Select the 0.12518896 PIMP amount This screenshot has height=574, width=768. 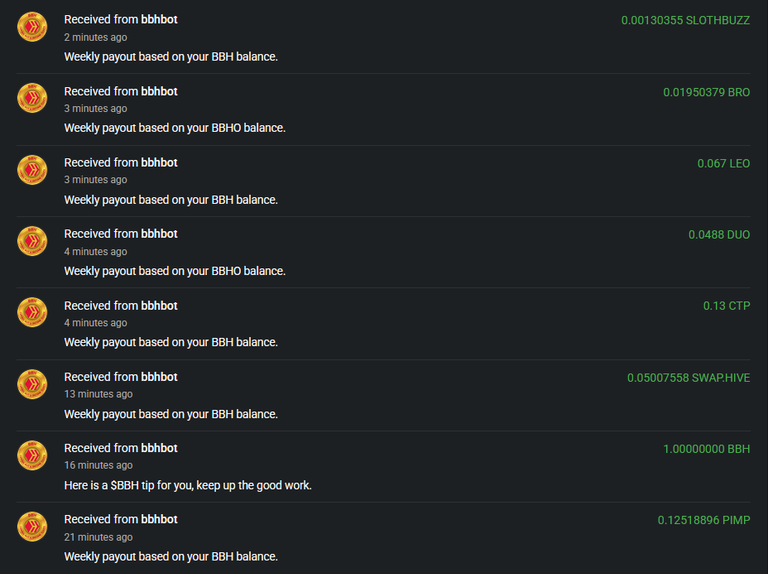pyautogui.click(x=703, y=520)
